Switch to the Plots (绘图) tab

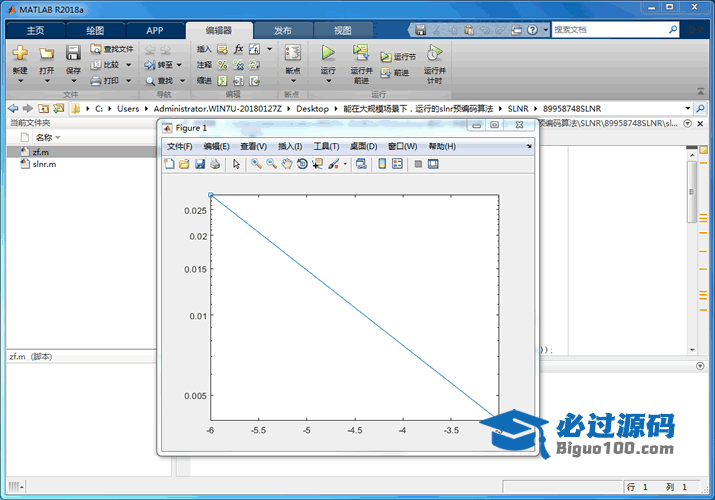point(95,31)
